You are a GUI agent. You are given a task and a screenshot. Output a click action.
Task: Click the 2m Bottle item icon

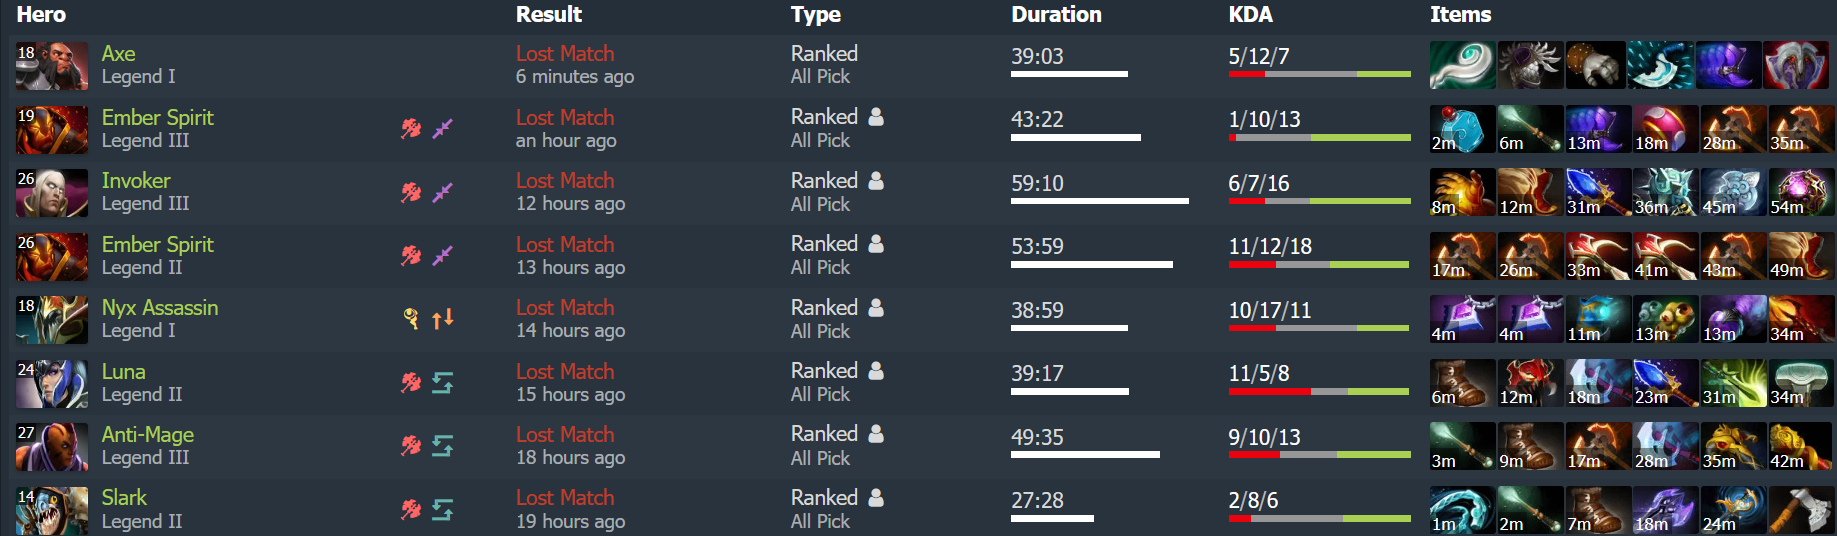tap(1462, 129)
